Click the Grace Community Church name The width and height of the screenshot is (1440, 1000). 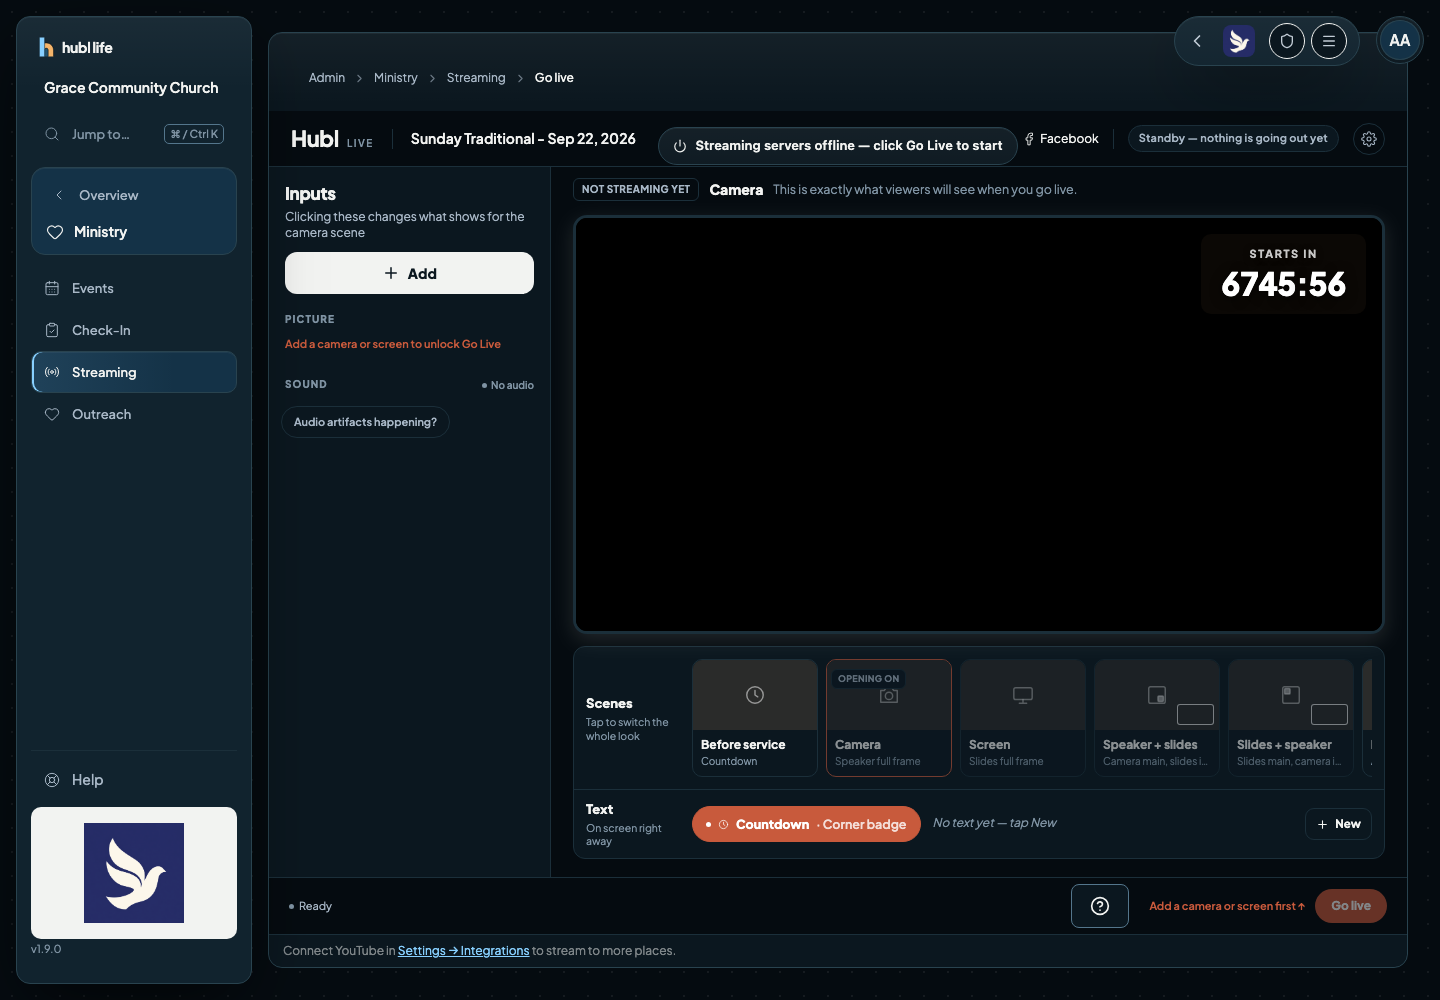coord(131,88)
